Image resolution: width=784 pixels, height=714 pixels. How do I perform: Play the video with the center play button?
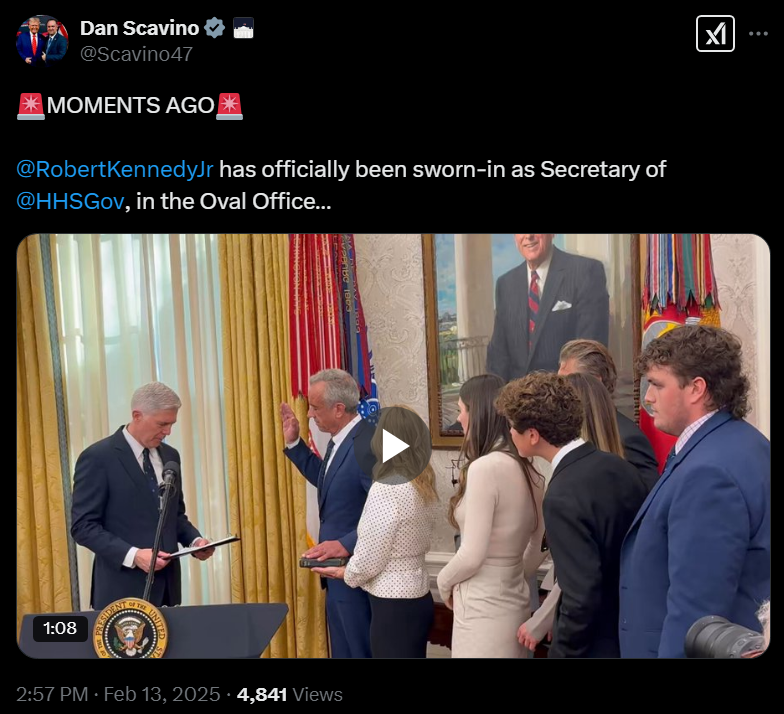[393, 446]
